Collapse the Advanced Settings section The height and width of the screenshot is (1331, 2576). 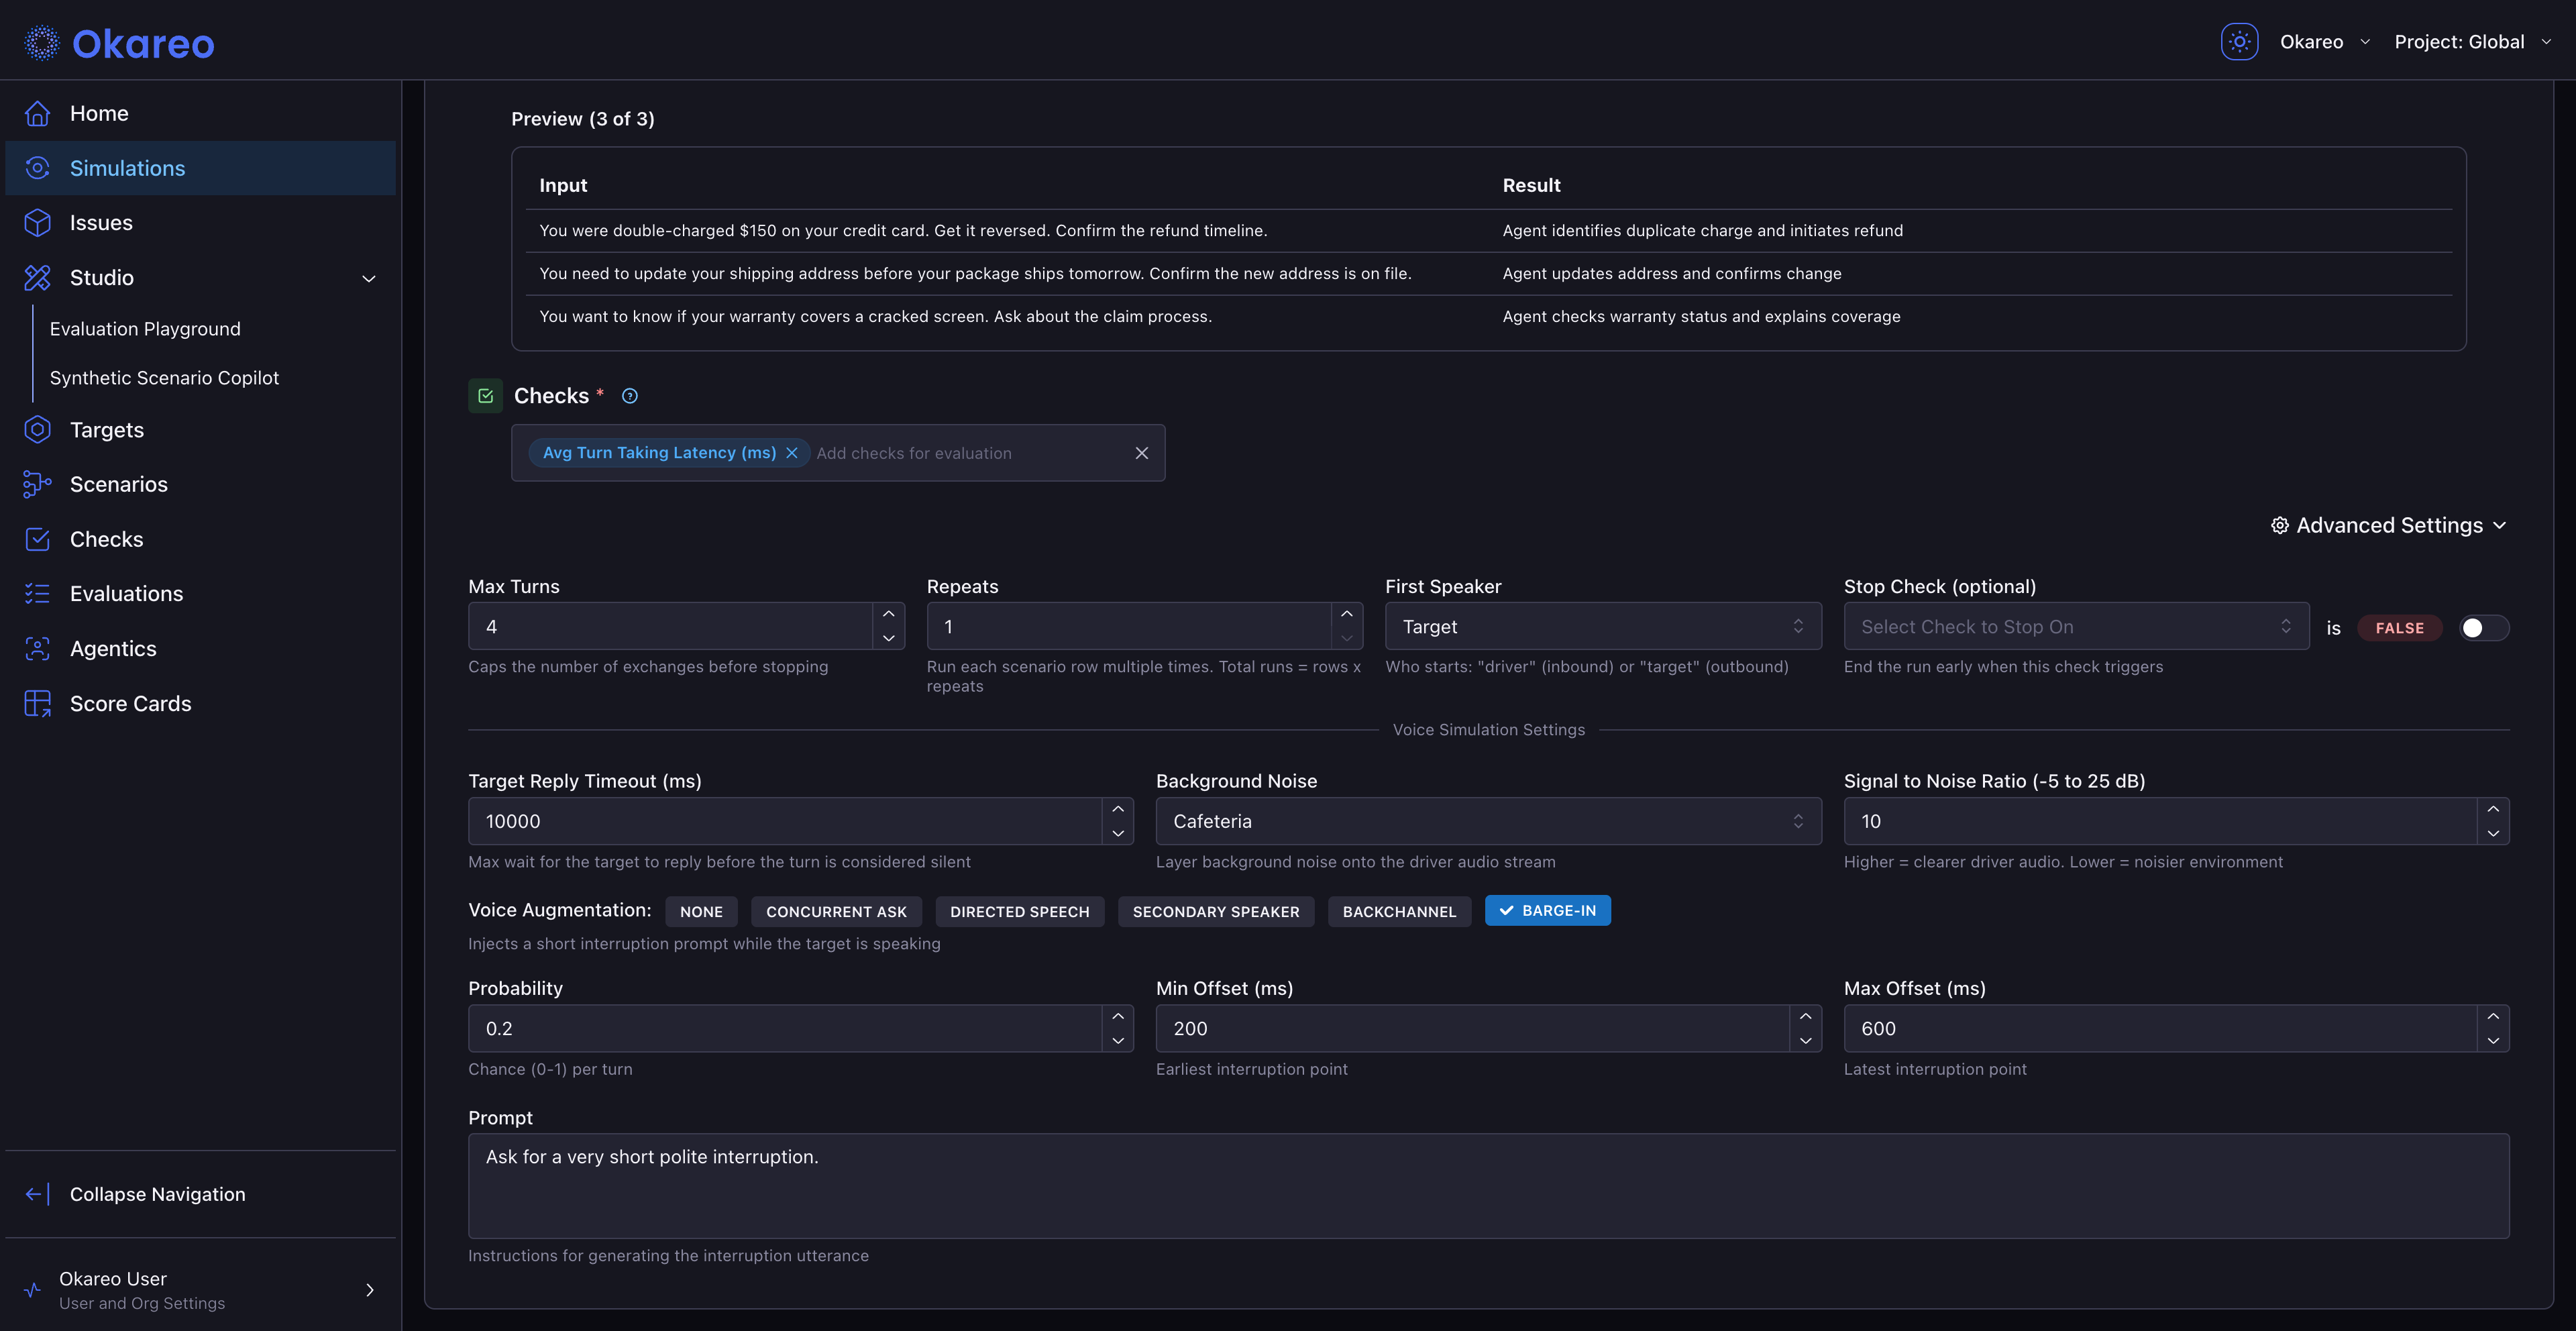[x=2389, y=525]
